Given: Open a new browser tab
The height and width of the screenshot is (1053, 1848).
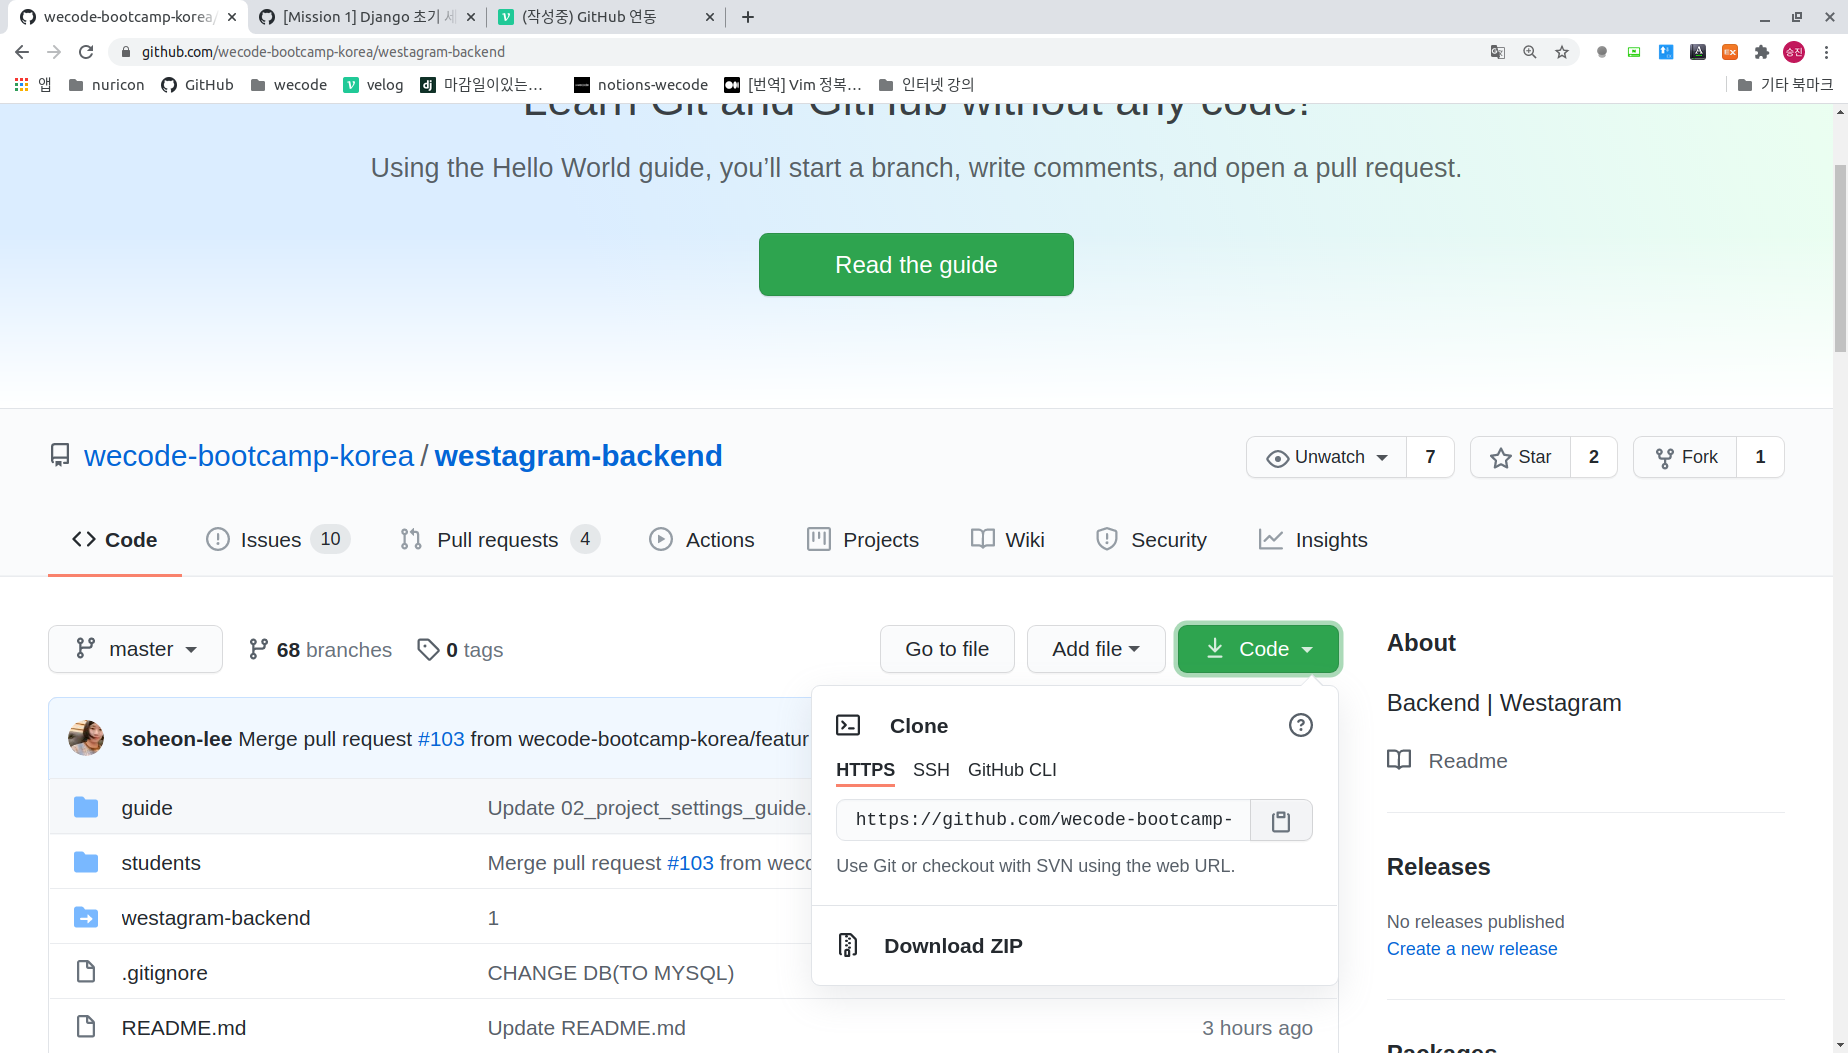Looking at the screenshot, I should pyautogui.click(x=748, y=17).
